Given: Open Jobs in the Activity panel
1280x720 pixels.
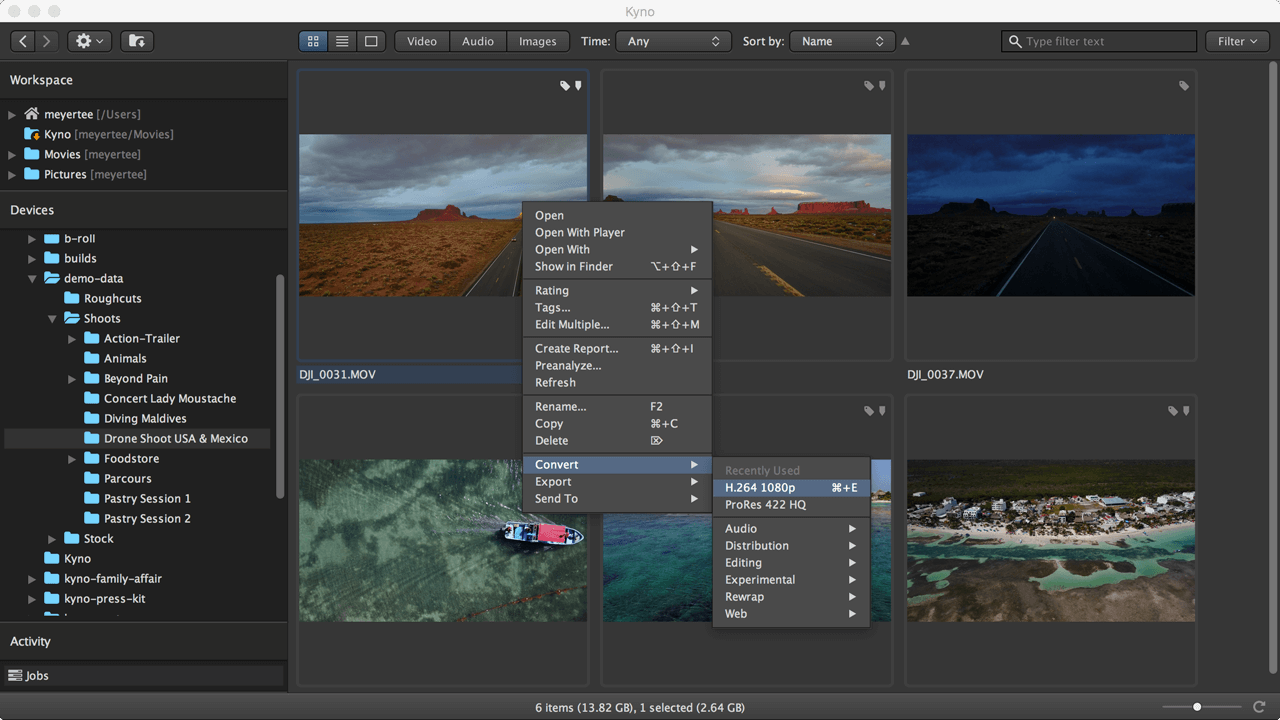Looking at the screenshot, I should point(37,676).
